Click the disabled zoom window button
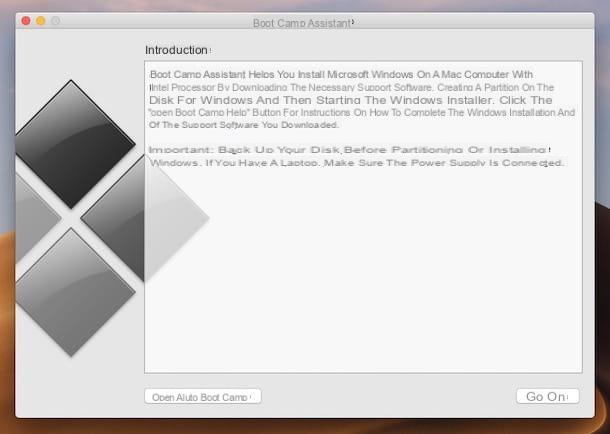Viewport: 610px width, 434px height. pos(56,21)
